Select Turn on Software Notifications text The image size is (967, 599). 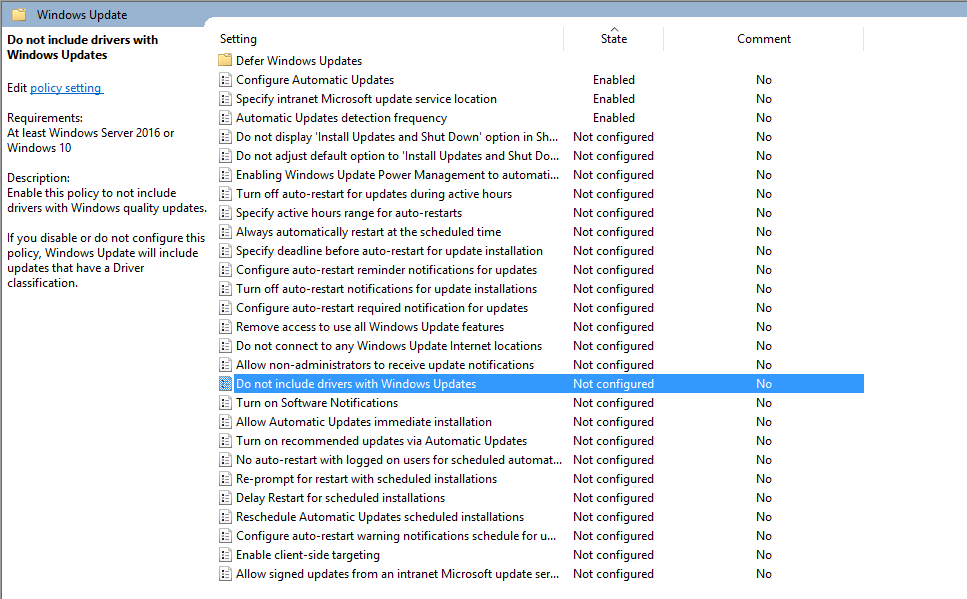317,403
